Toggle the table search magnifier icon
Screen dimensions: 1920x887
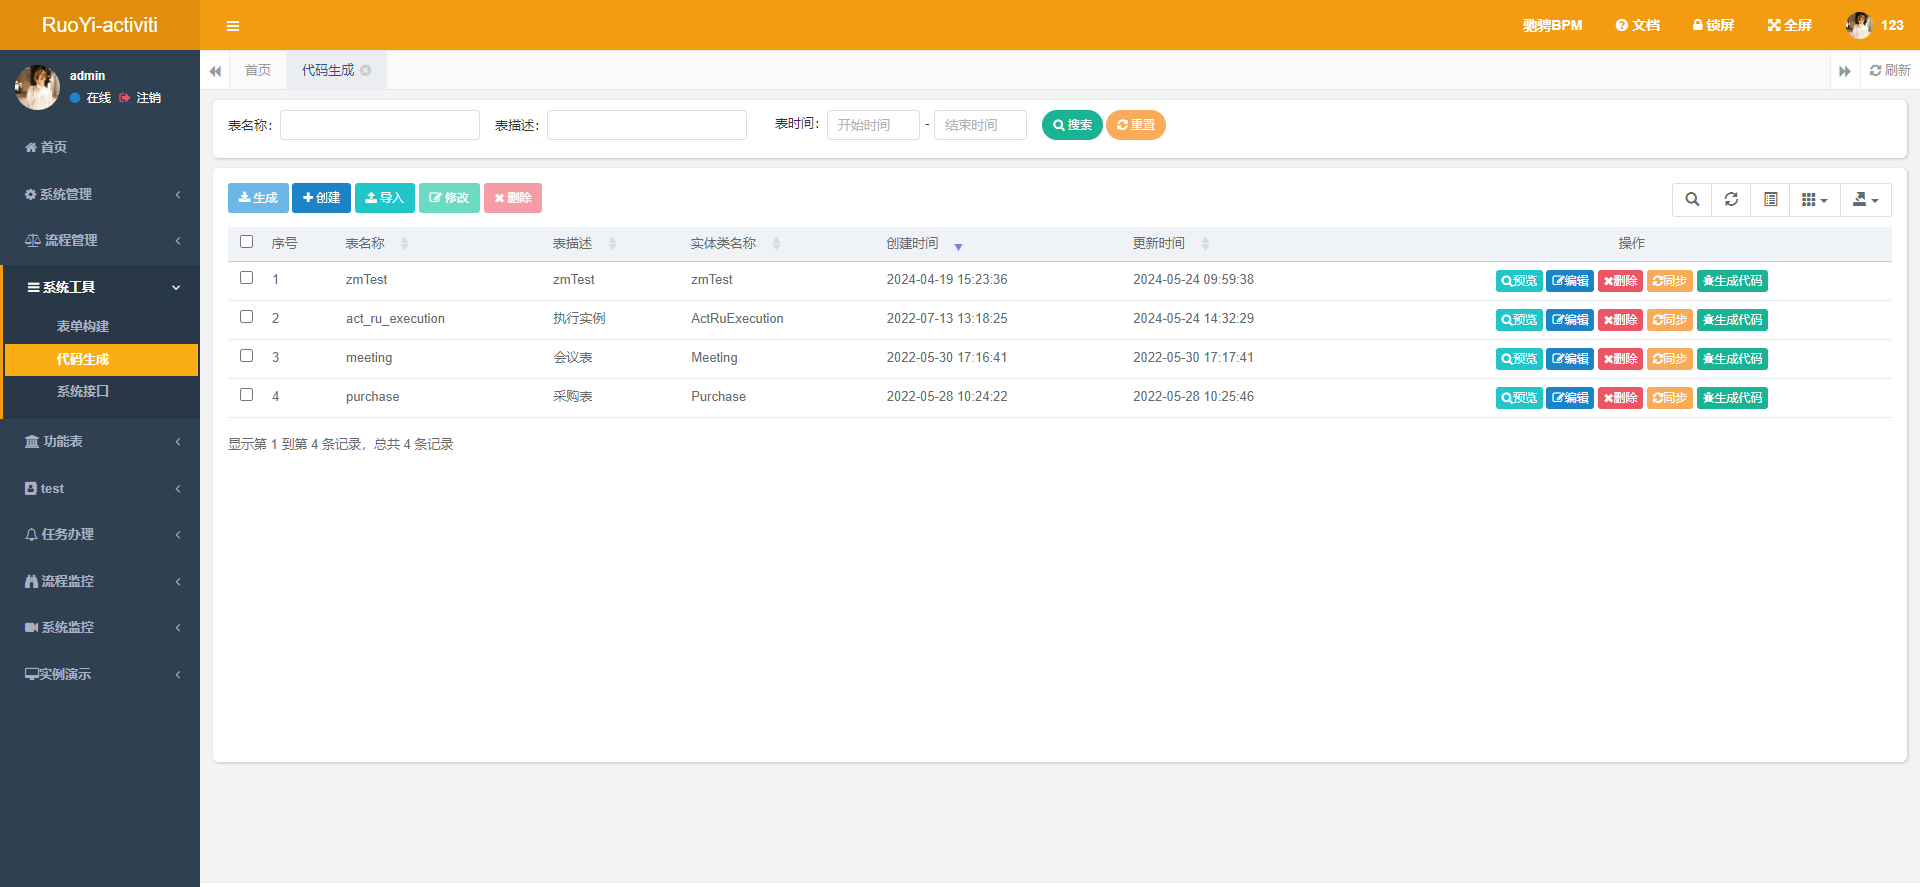[x=1692, y=200]
